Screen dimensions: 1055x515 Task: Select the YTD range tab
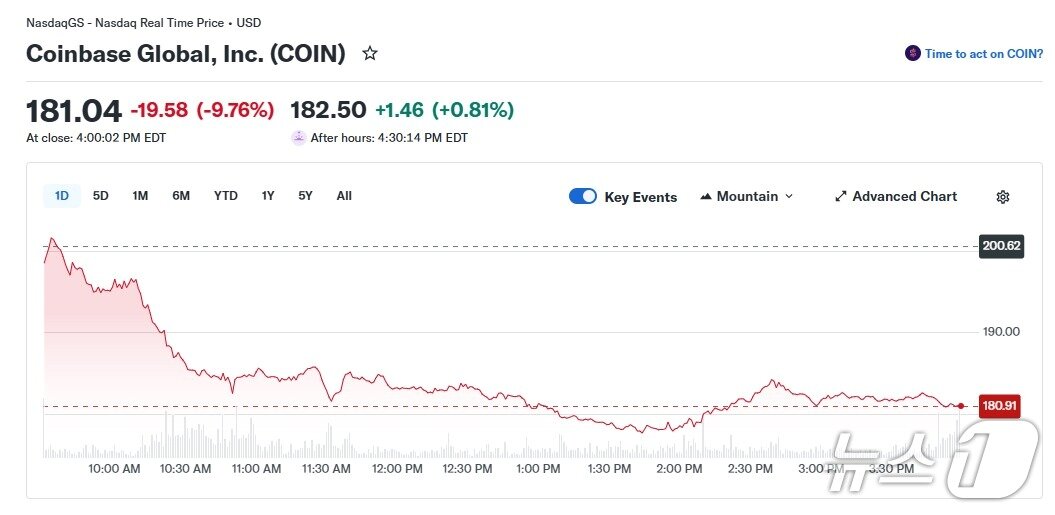point(226,196)
